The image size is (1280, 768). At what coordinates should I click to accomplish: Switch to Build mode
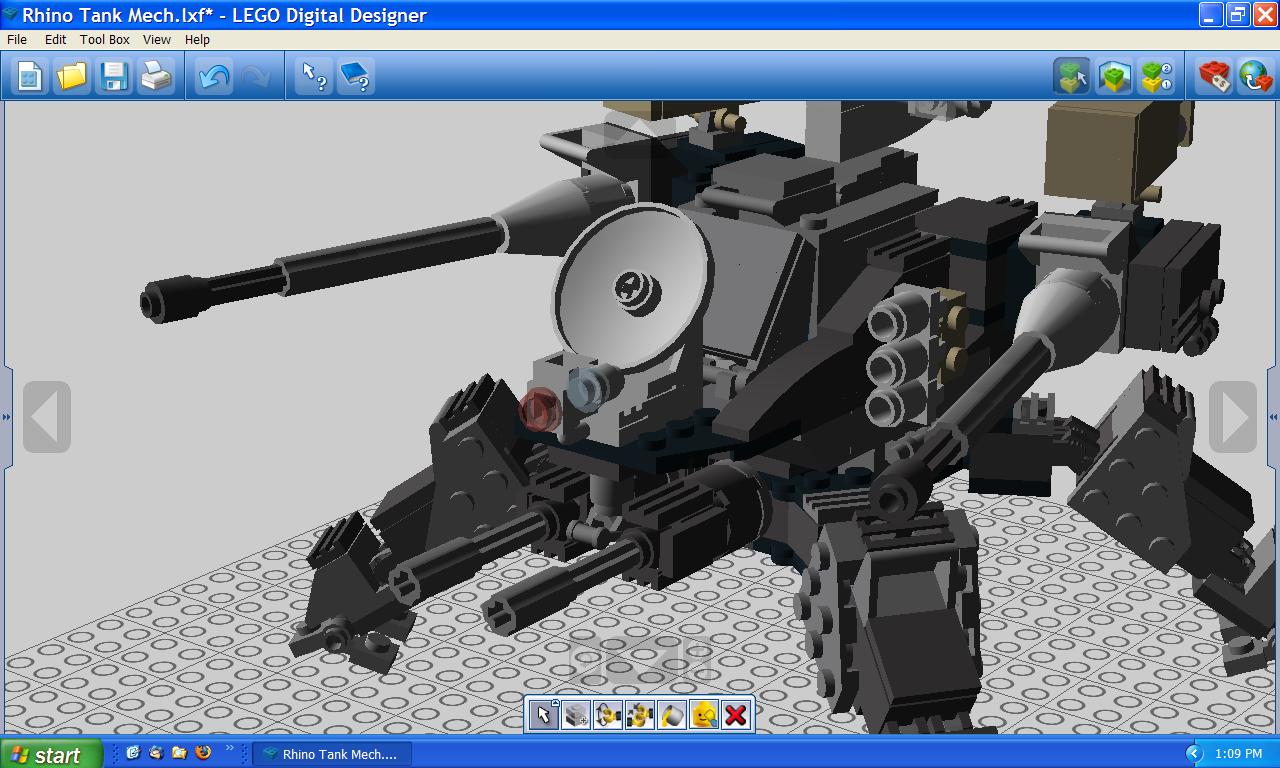1072,76
